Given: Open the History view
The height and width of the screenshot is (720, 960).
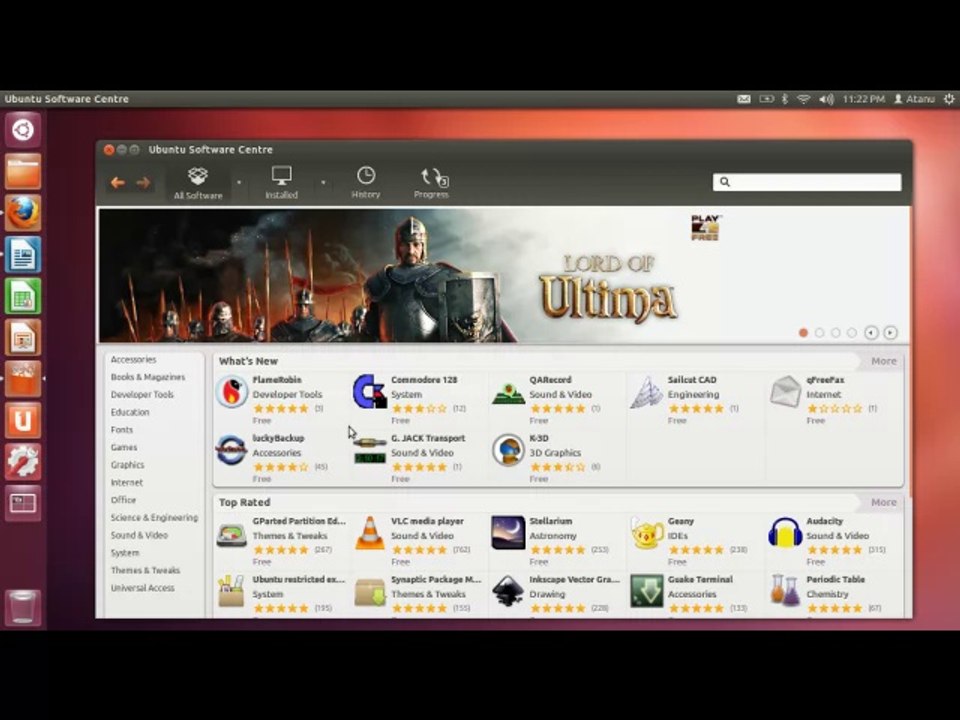Looking at the screenshot, I should [366, 182].
